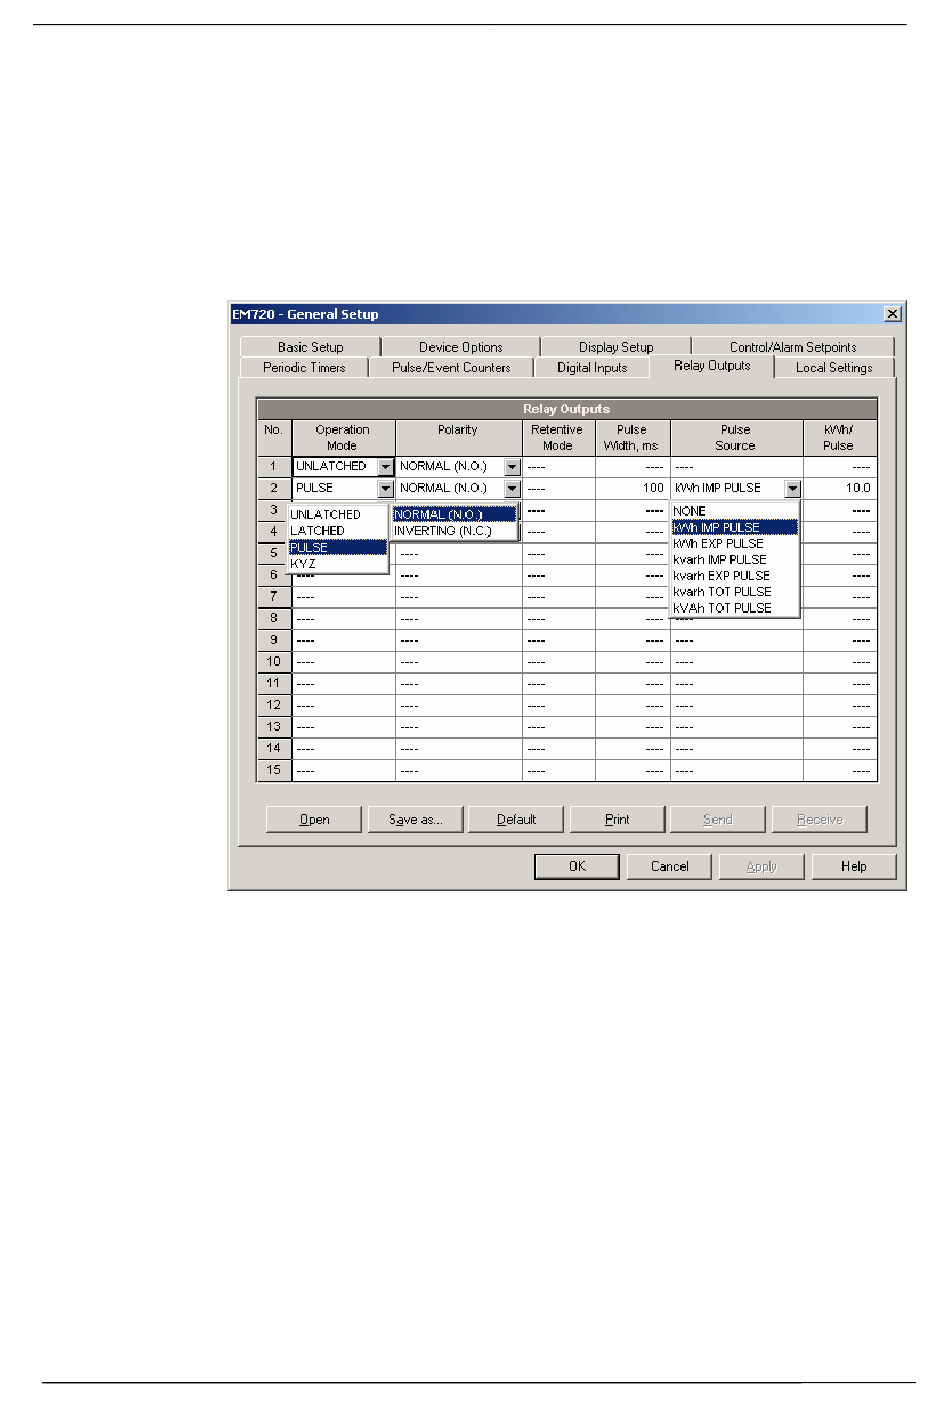Click the Receive button
Viewport: 950px width, 1420px height.
(819, 819)
